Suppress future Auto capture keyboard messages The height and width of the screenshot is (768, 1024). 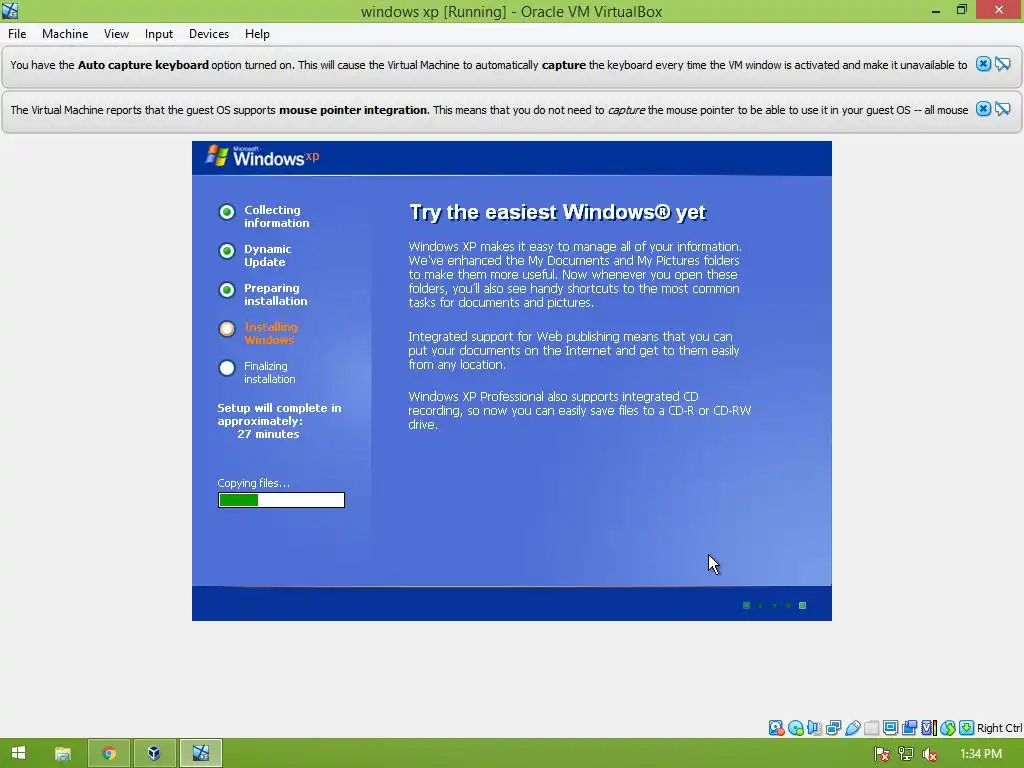1002,64
